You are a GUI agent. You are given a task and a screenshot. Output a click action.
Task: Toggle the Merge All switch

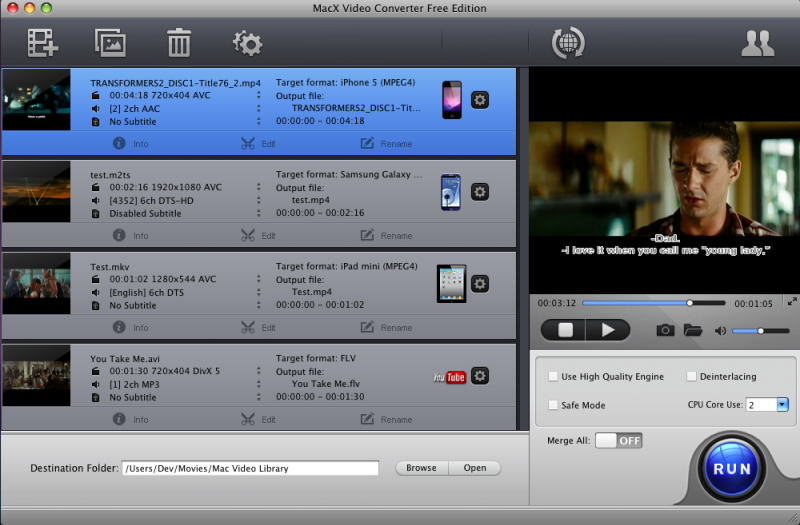pos(619,440)
